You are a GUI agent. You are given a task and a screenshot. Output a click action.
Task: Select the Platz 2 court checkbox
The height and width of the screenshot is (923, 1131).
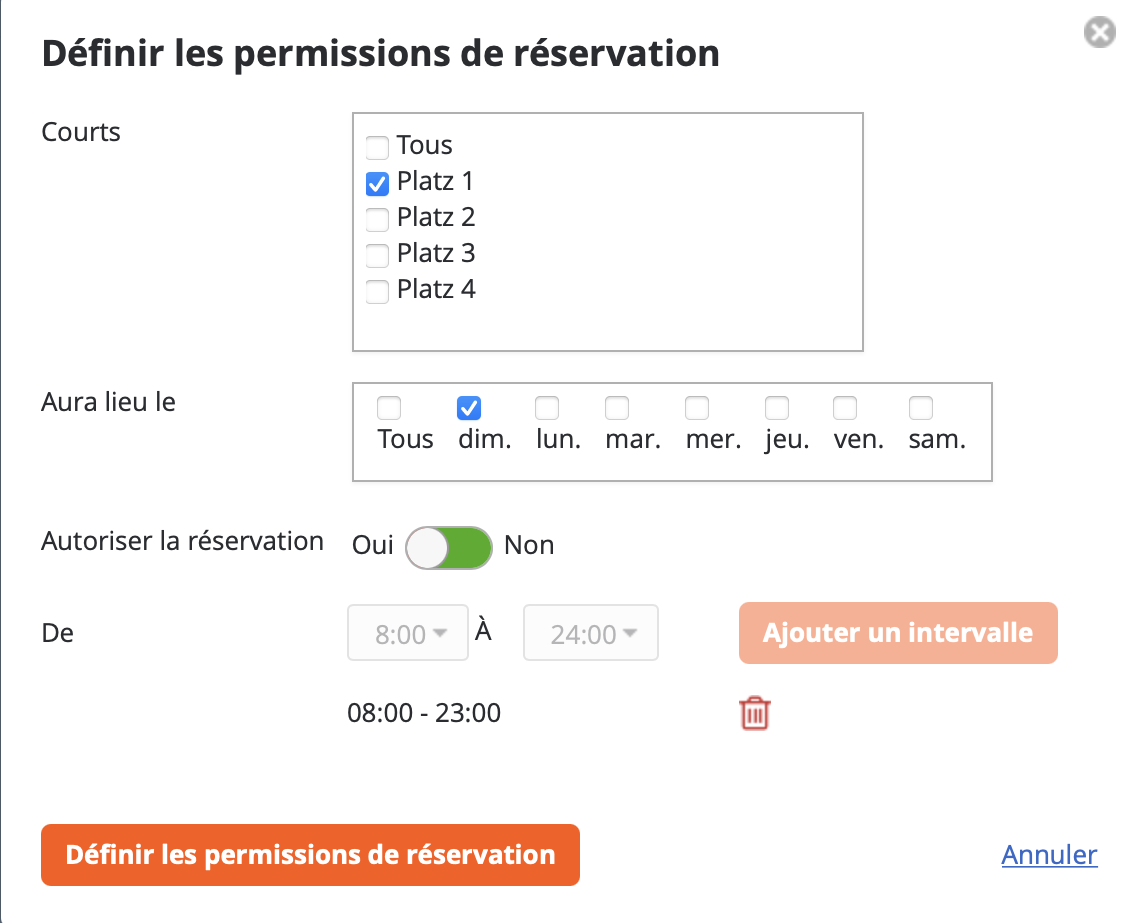pyautogui.click(x=377, y=220)
